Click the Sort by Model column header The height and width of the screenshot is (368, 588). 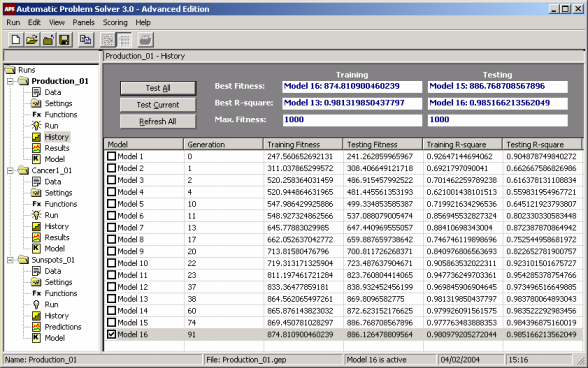point(144,144)
